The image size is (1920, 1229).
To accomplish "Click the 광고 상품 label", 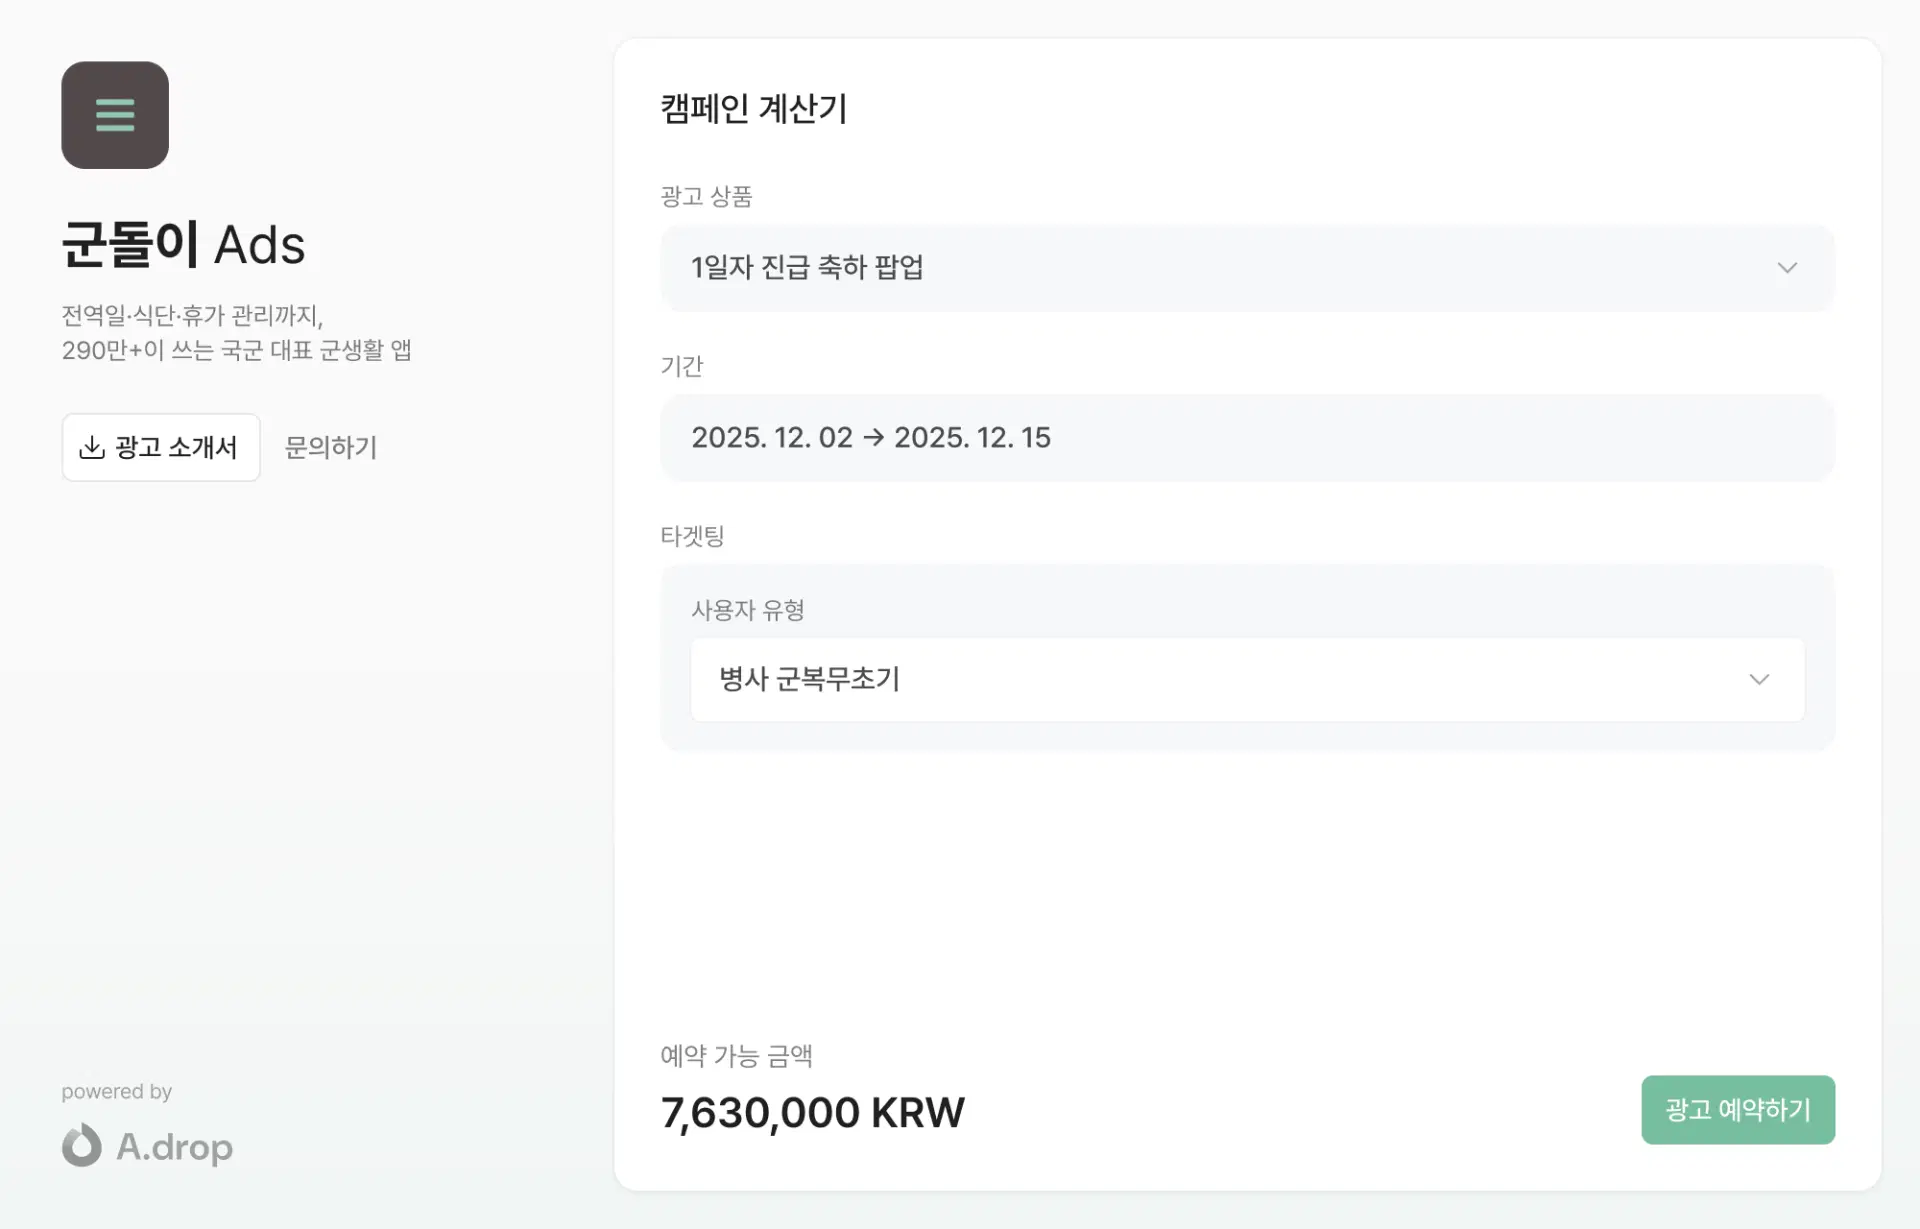I will [x=706, y=196].
